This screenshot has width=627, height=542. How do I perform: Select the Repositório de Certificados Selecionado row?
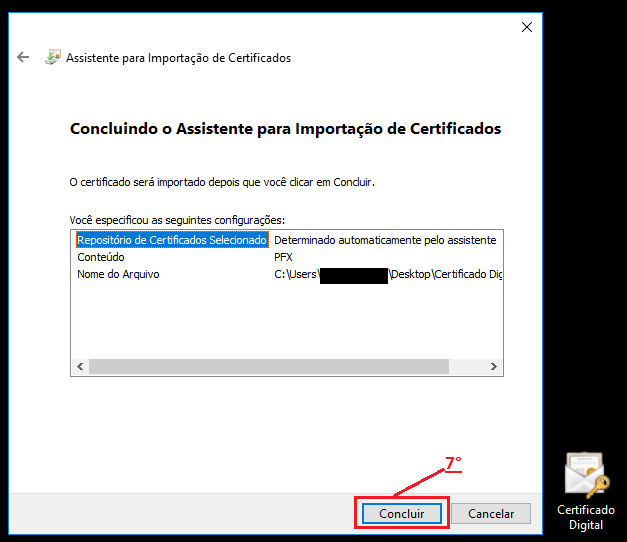click(x=171, y=240)
